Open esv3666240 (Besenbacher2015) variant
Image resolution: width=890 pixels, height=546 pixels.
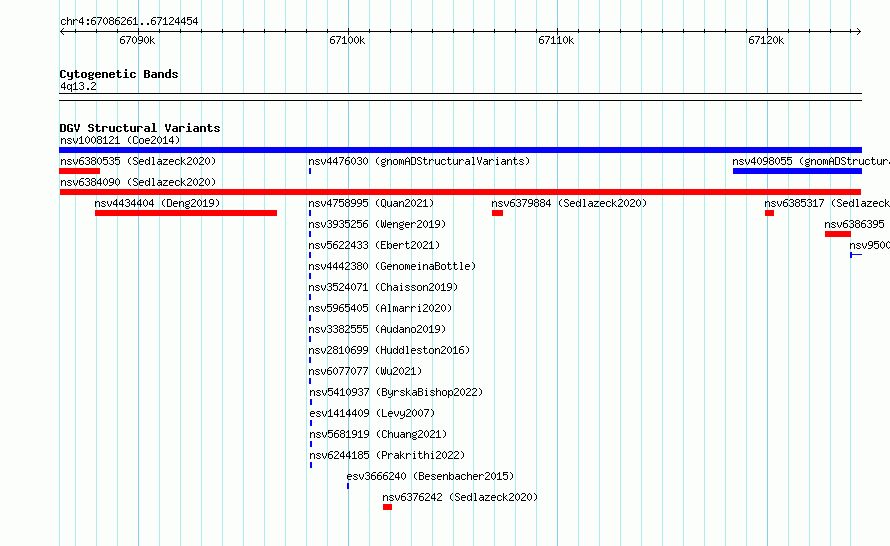(430, 476)
